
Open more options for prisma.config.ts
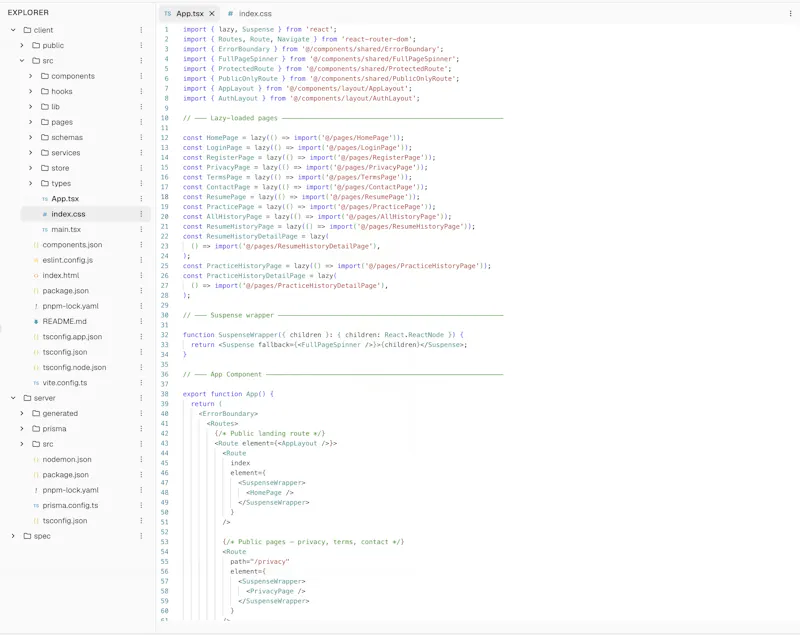(141, 505)
